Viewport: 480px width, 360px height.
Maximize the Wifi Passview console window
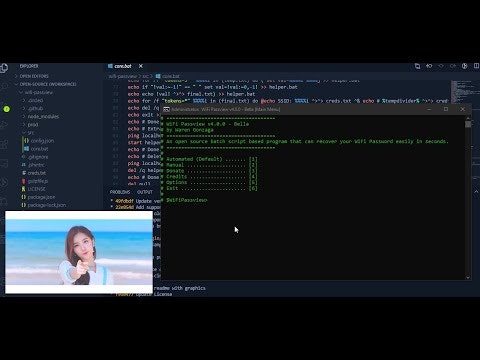point(446,109)
